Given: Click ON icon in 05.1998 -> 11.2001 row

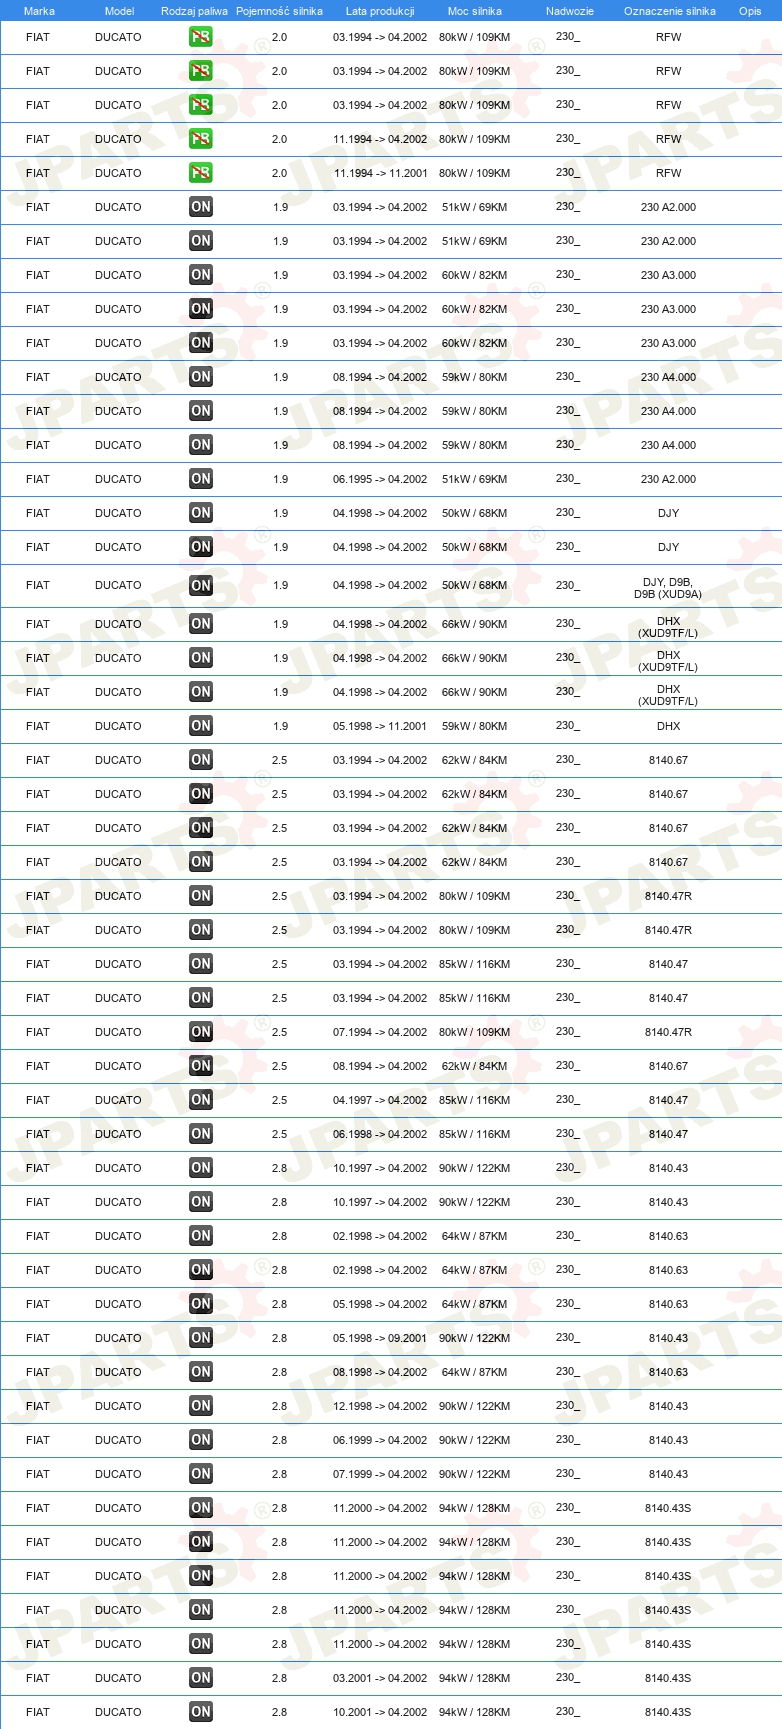Looking at the screenshot, I should pyautogui.click(x=201, y=726).
